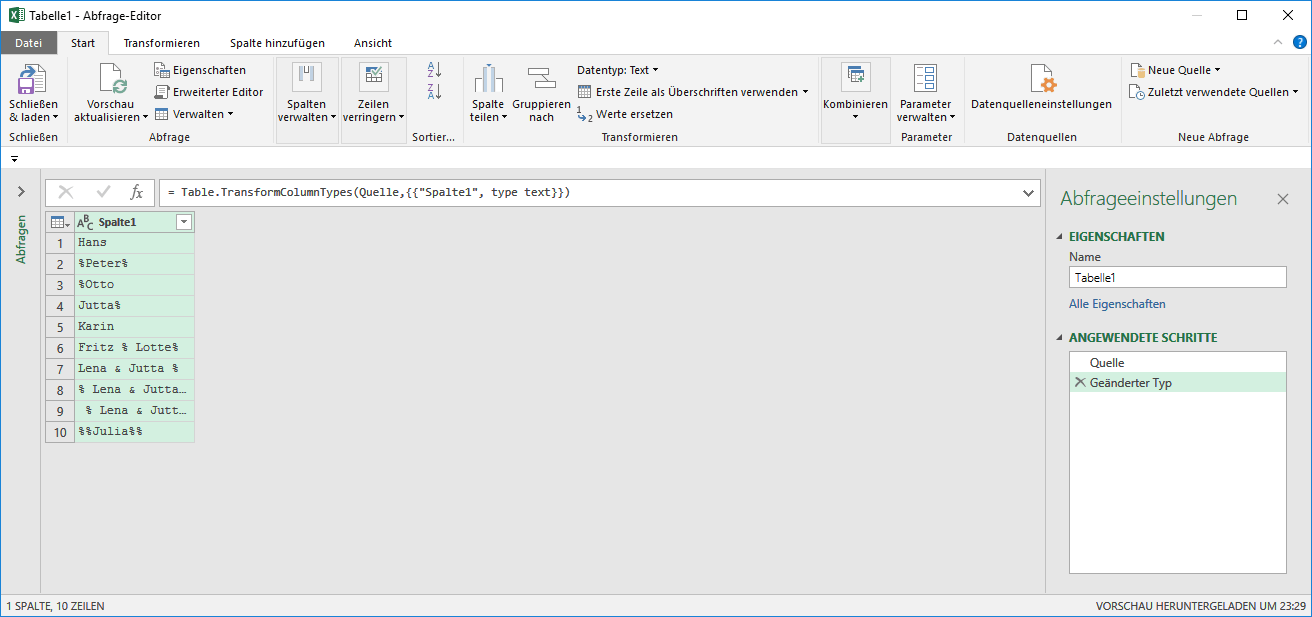Collapse the ANGEWENDETE SCHRITTE section
The width and height of the screenshot is (1312, 617).
tap(1061, 338)
